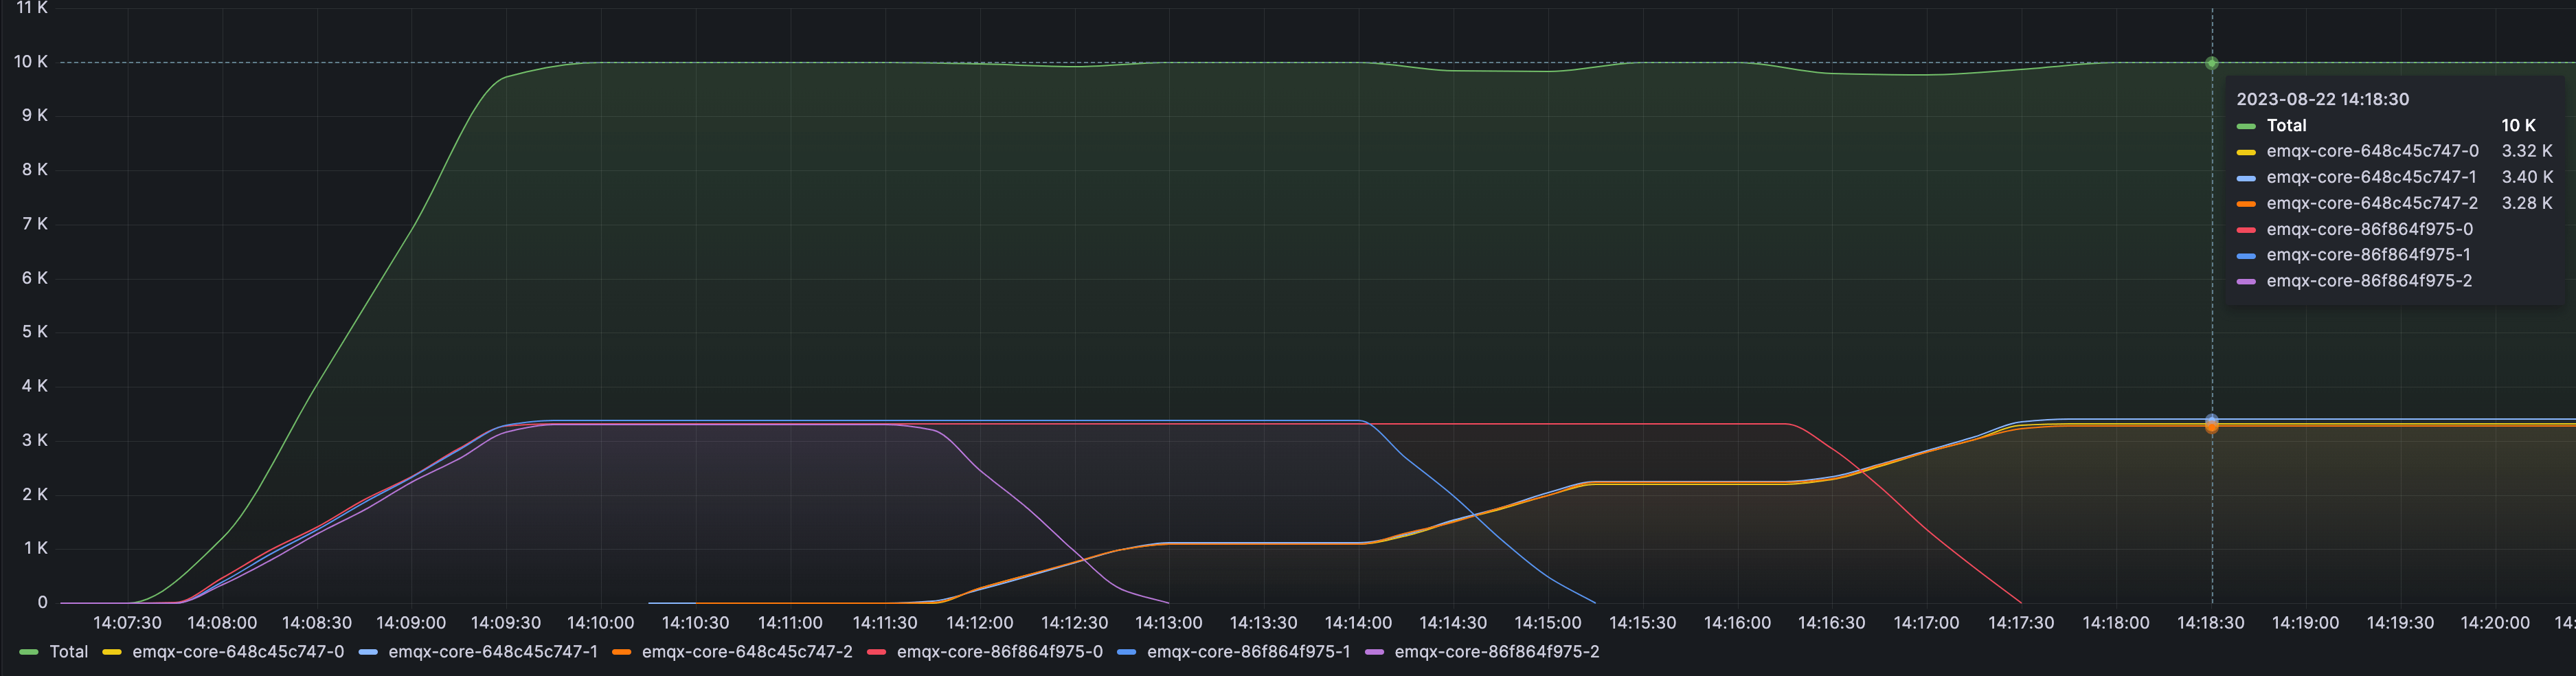
Task: Select emqx-core-86f864f975-1 label in bottom legend
Action: pos(1248,651)
